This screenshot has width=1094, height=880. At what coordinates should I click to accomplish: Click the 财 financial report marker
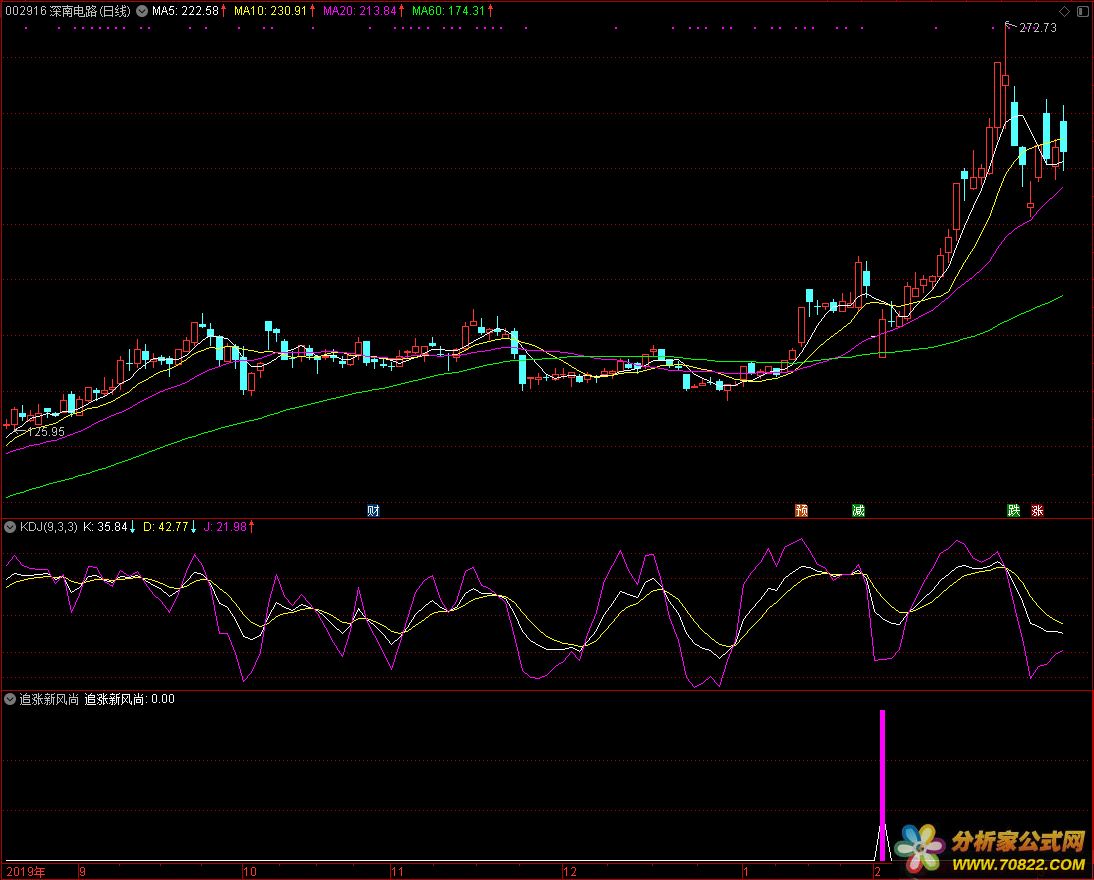point(373,511)
